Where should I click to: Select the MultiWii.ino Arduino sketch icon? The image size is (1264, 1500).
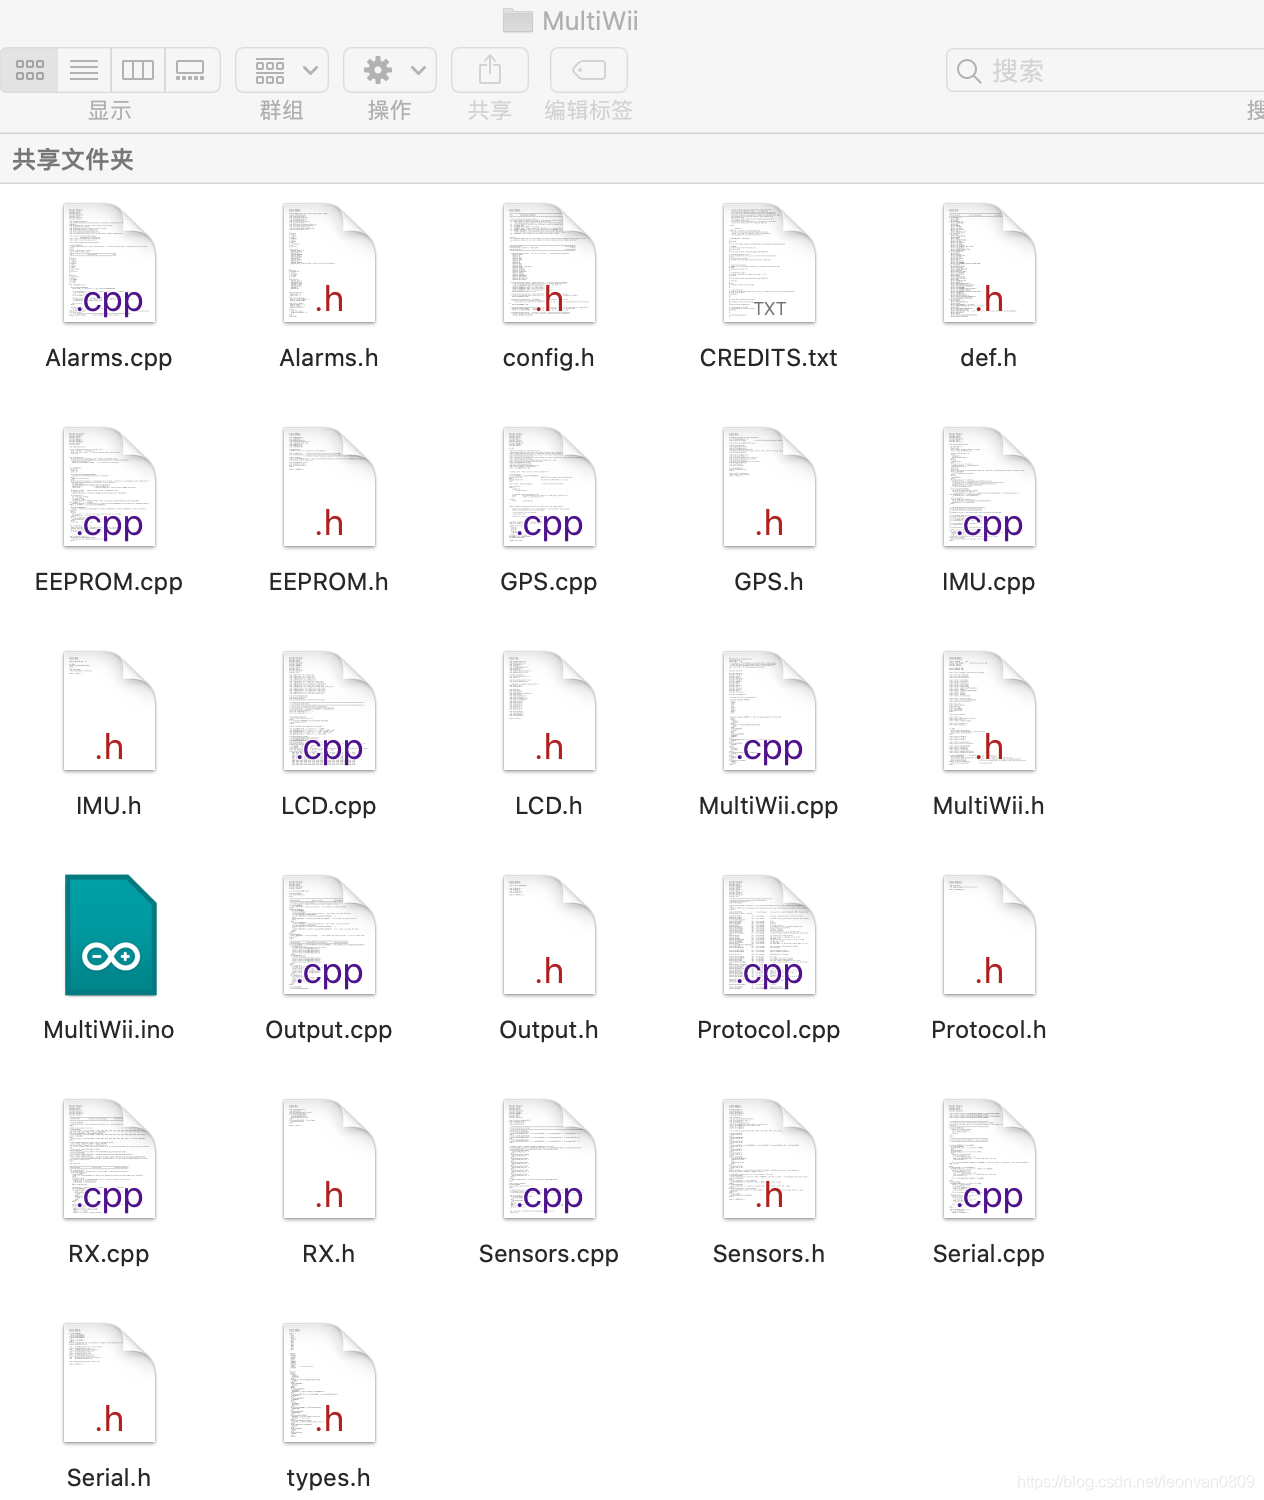(110, 935)
